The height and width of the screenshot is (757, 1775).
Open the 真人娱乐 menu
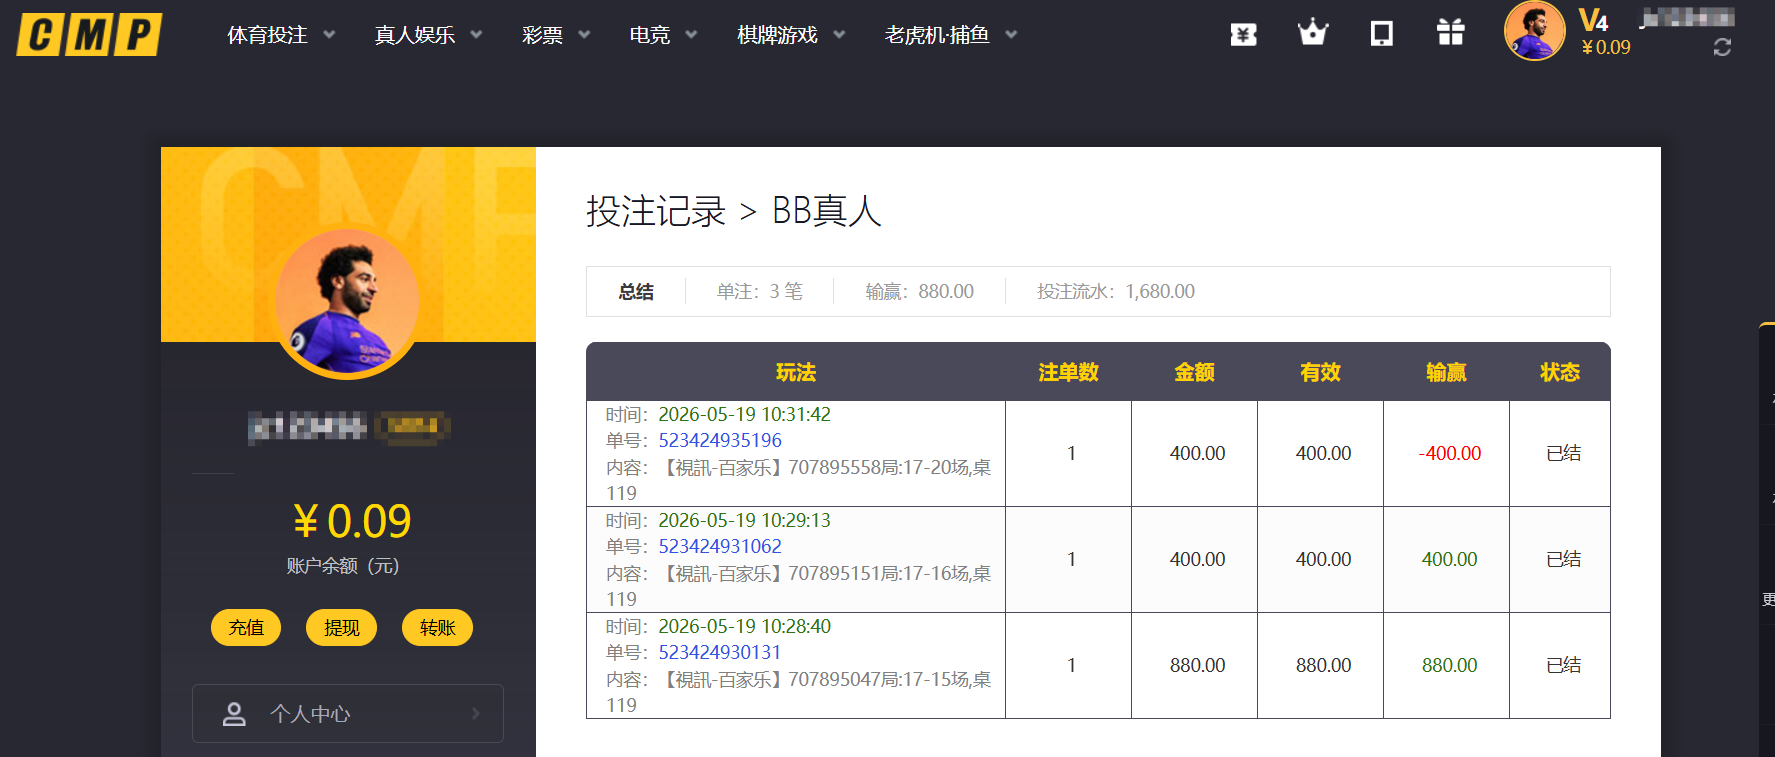pos(415,35)
